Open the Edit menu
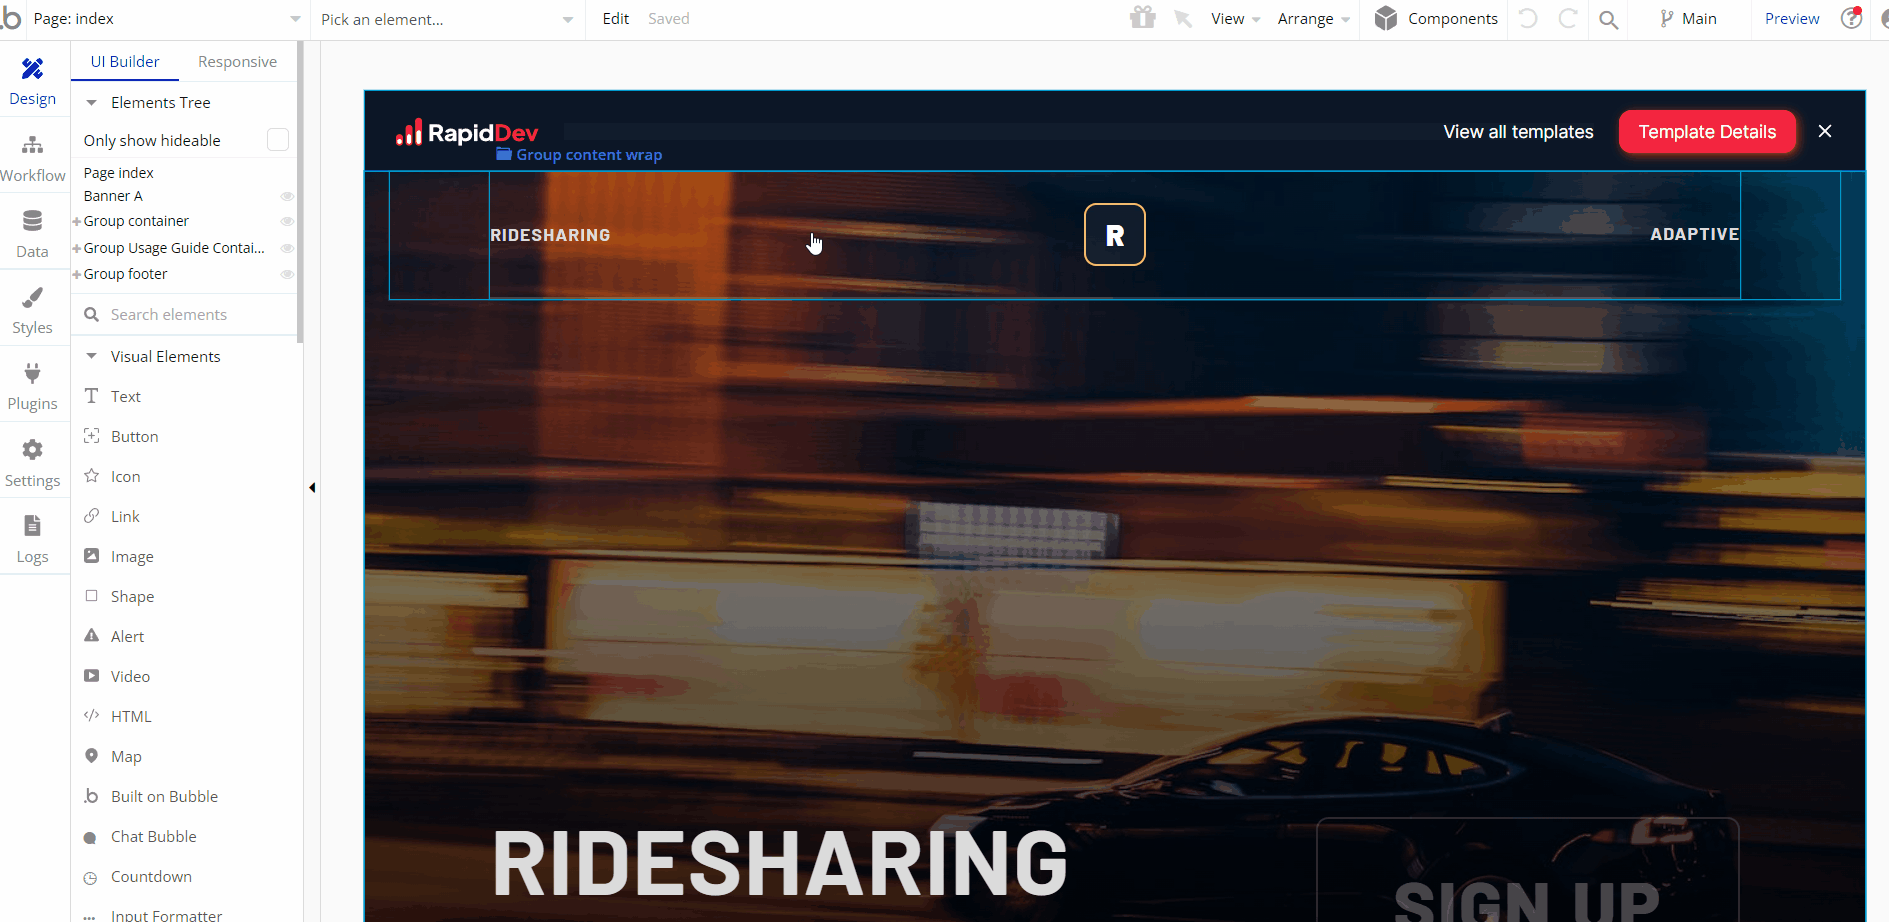This screenshot has height=922, width=1889. coord(616,19)
